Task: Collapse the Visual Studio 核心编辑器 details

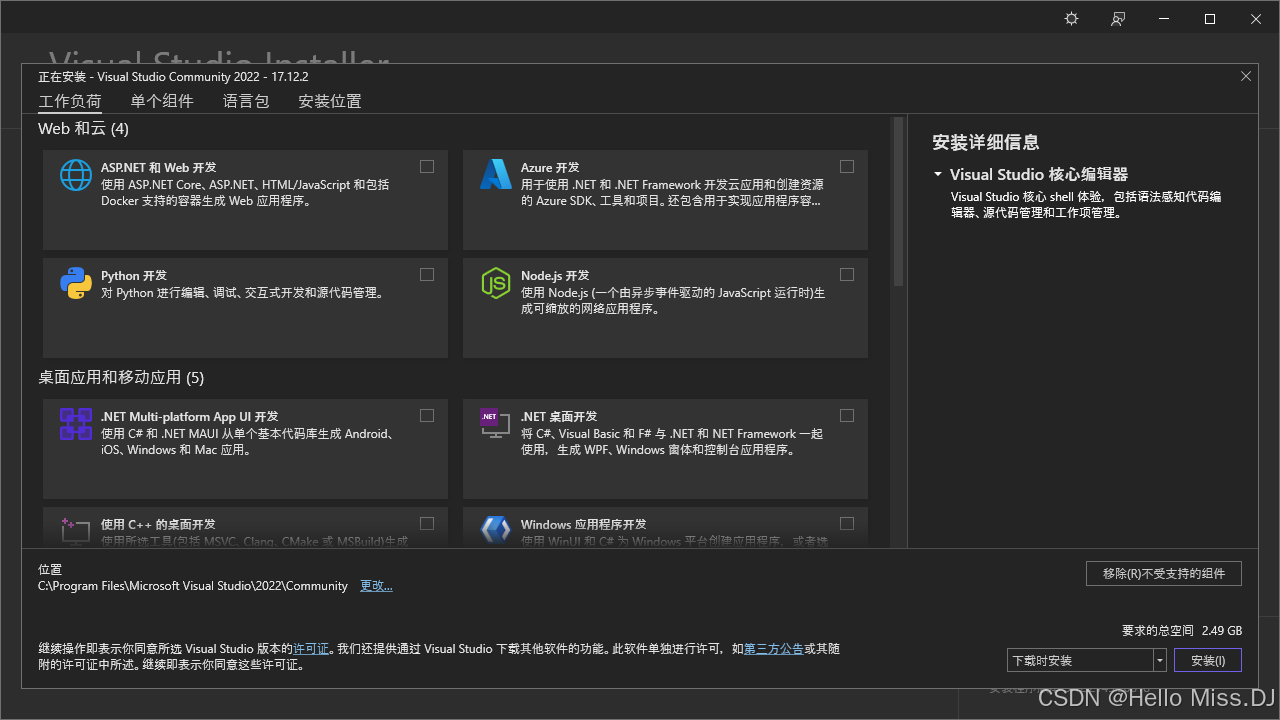Action: click(938, 174)
